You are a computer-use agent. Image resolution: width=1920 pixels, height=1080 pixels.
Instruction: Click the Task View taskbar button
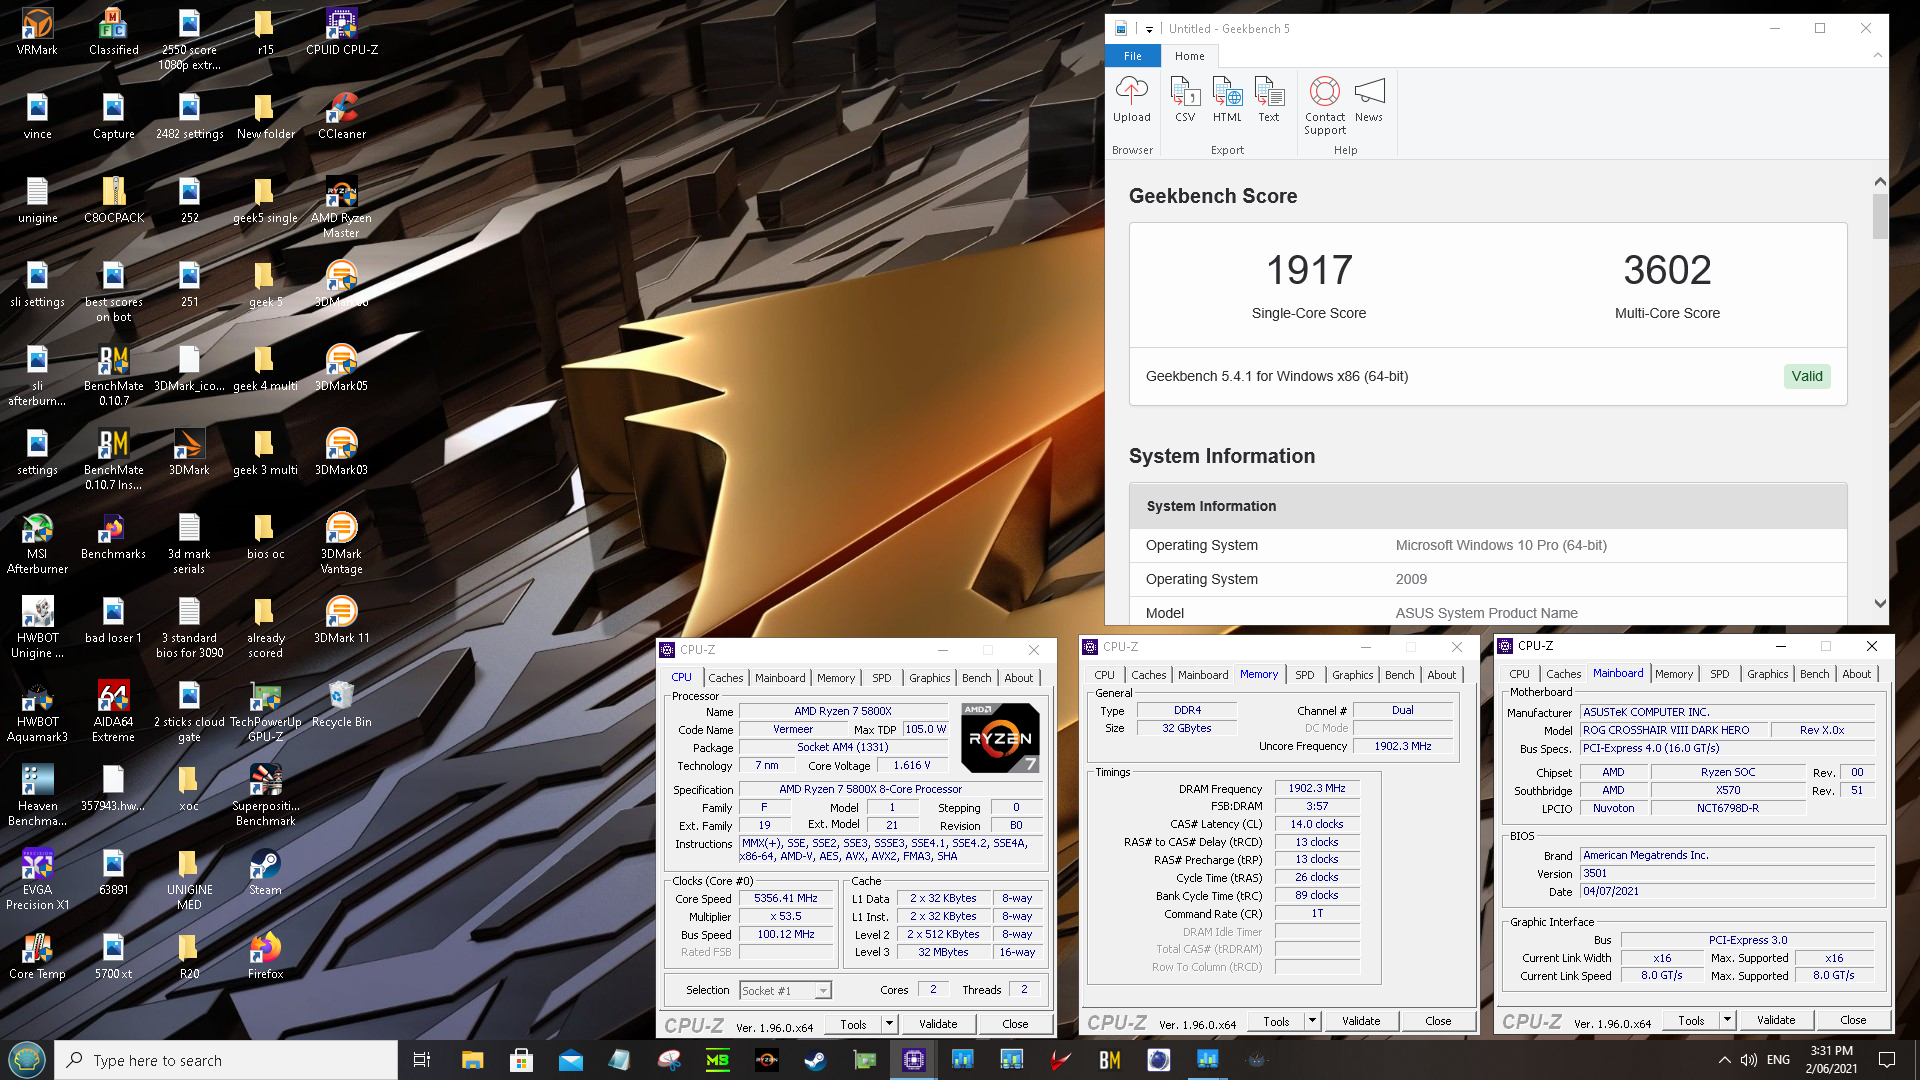tap(422, 1060)
